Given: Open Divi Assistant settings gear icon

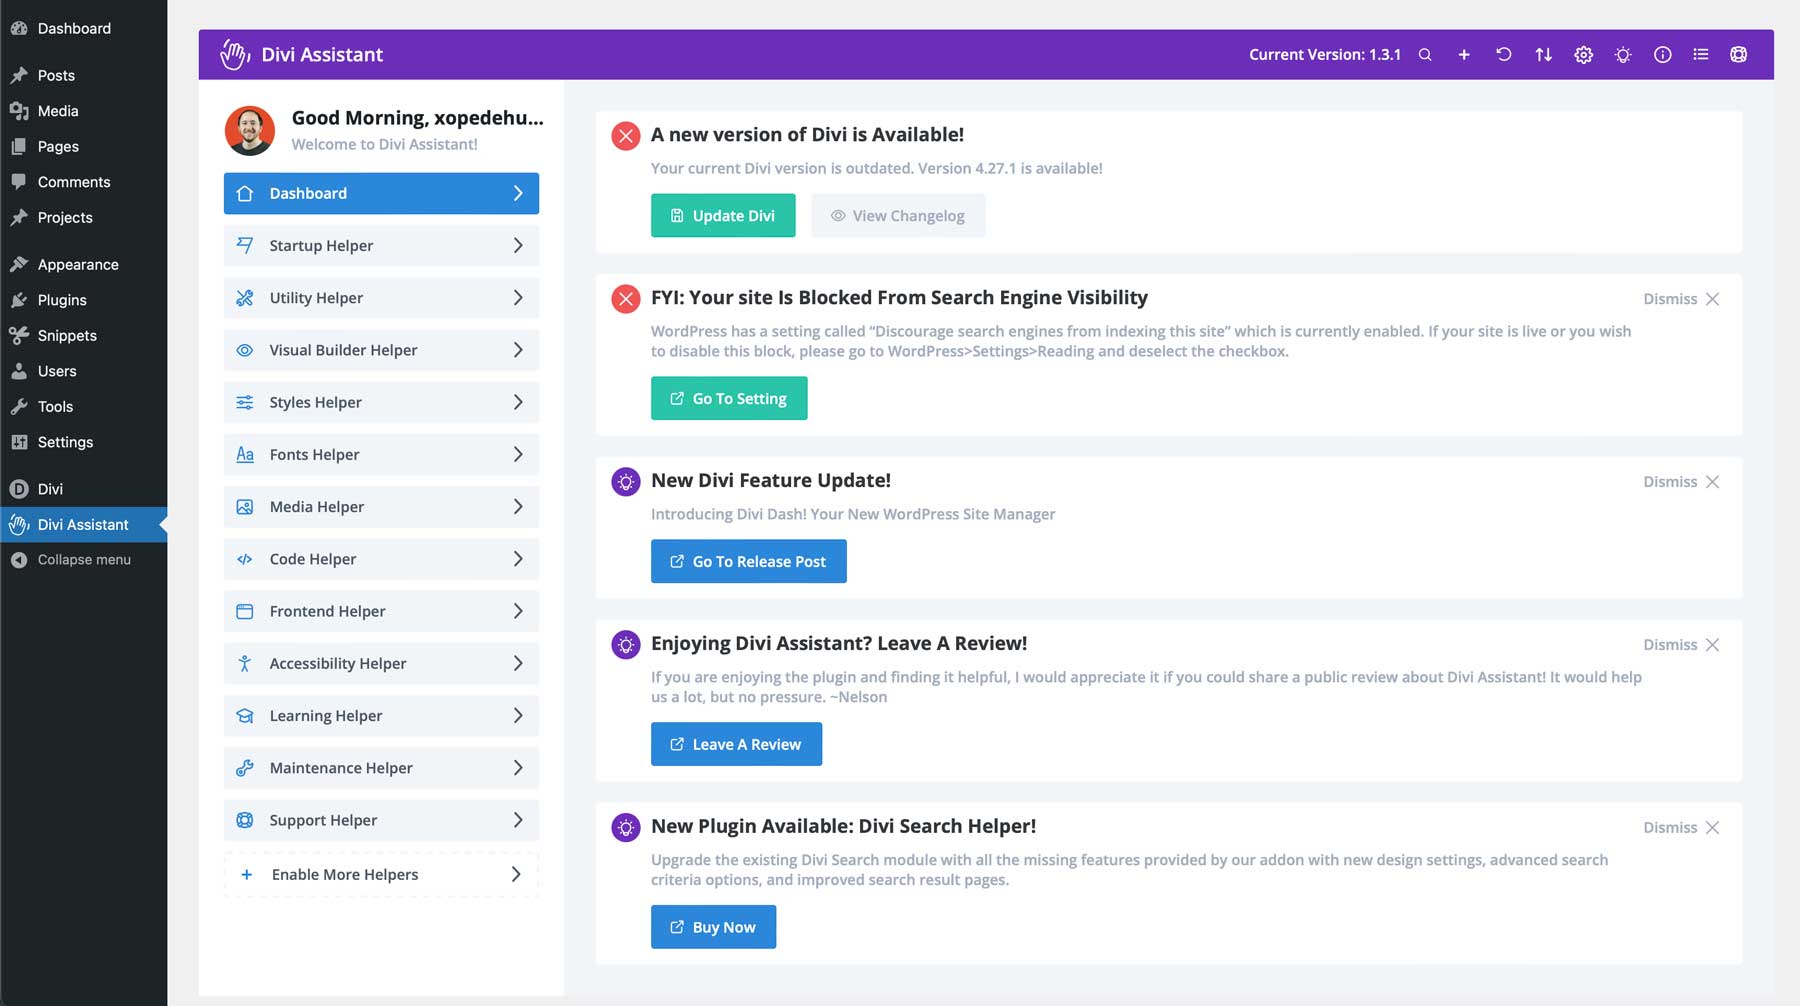Looking at the screenshot, I should point(1583,55).
